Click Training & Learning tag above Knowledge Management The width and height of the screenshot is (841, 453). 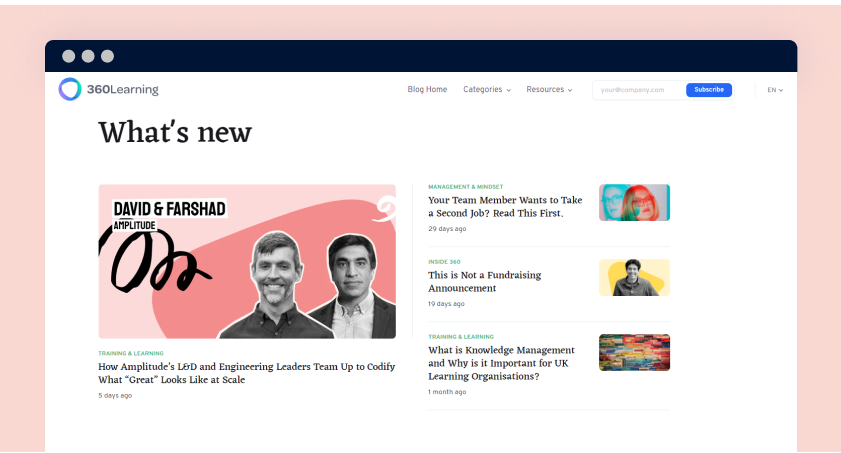tap(461, 337)
